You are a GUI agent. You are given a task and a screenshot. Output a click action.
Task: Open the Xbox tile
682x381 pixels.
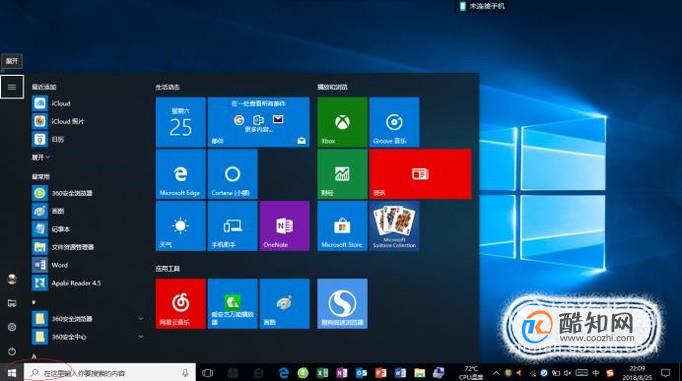click(342, 122)
